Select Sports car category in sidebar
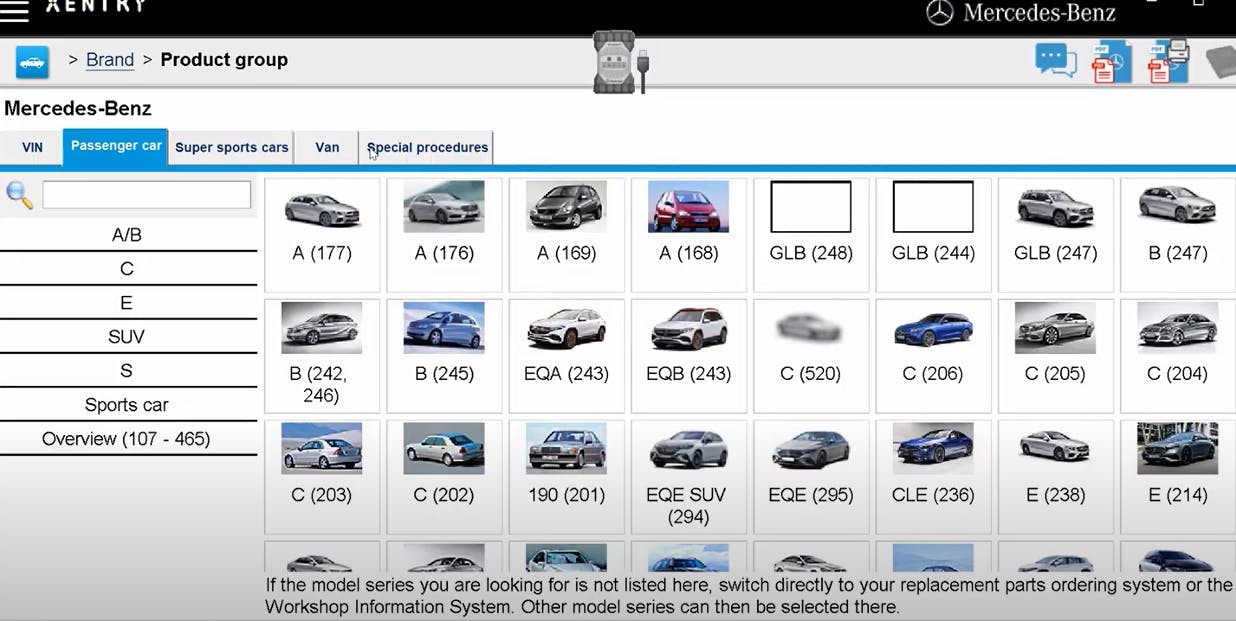This screenshot has width=1236, height=621. coord(127,405)
